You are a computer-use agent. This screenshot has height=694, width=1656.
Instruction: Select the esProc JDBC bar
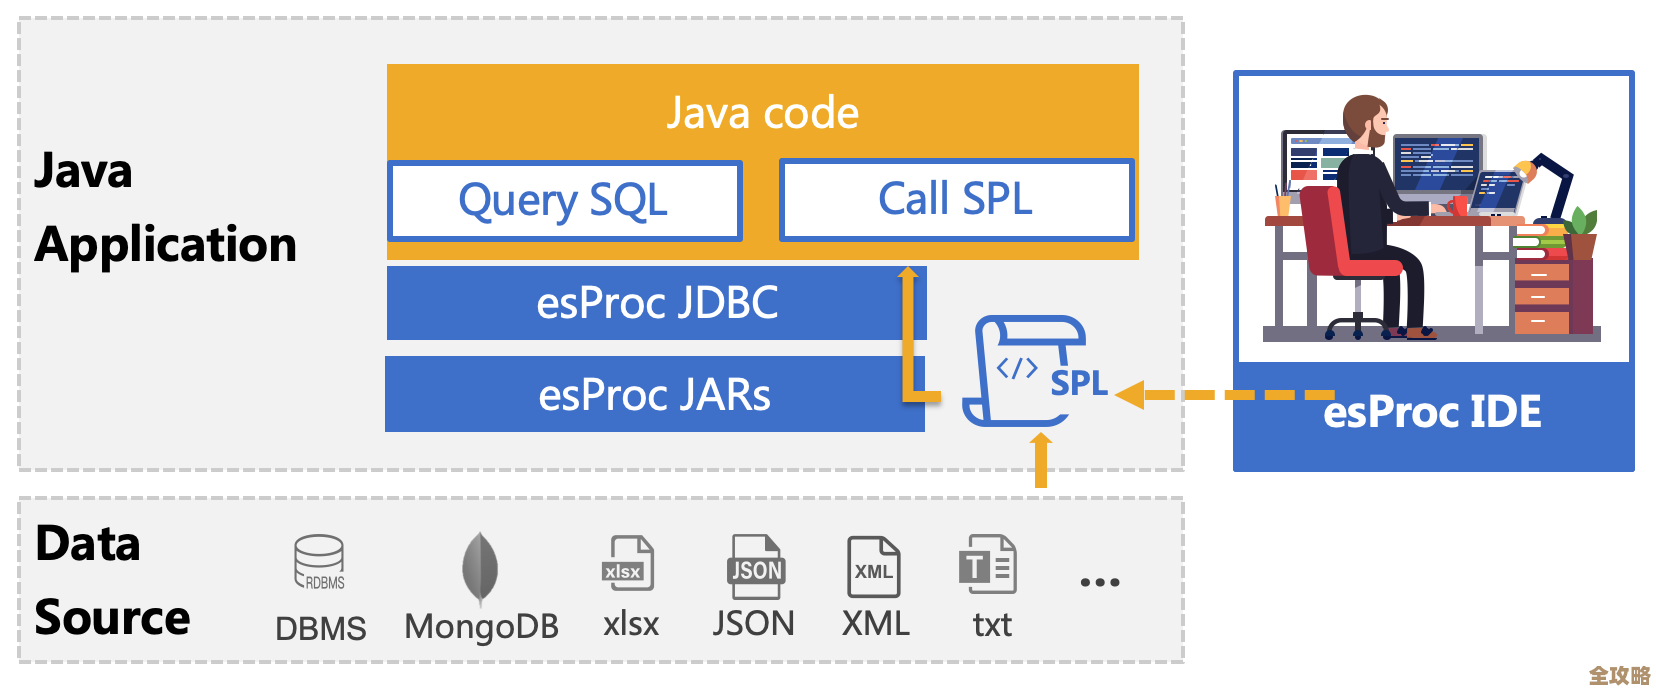656,303
